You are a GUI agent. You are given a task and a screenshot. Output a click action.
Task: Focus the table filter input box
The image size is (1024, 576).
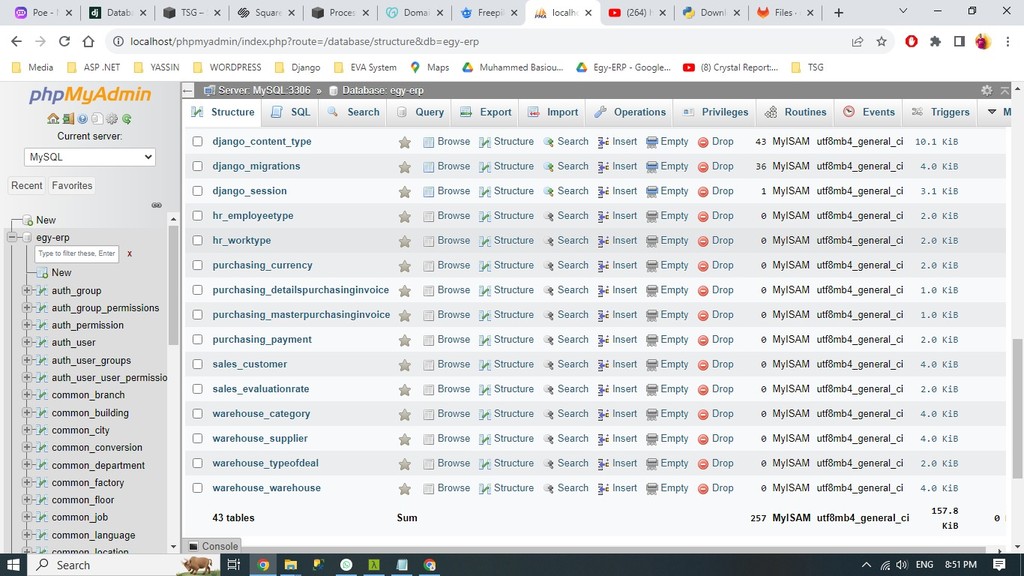[x=76, y=253]
